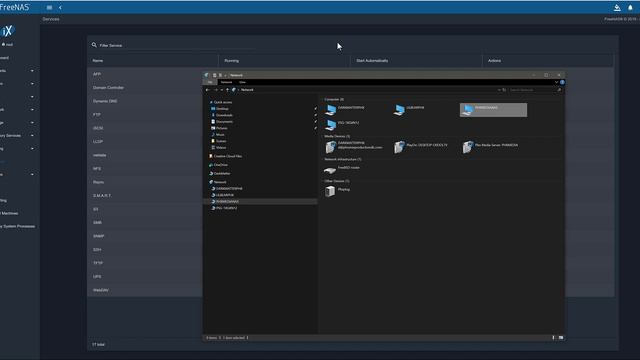Select the SMB service row
Image resolution: width=640 pixels, height=360 pixels.
[x=145, y=223]
